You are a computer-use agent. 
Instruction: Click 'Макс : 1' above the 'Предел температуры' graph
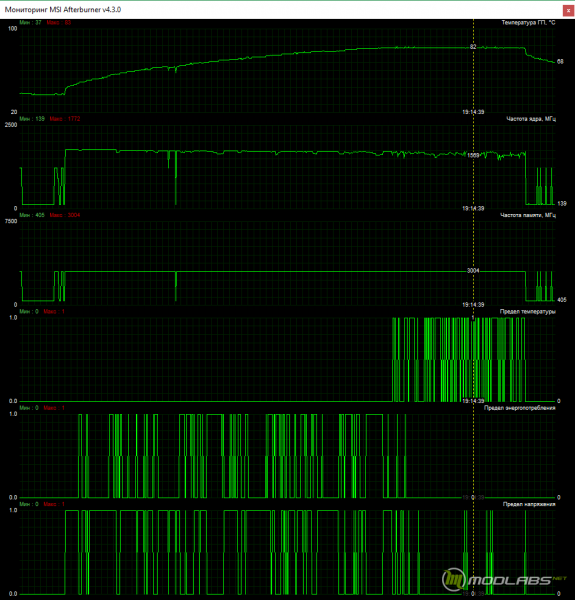(54, 312)
